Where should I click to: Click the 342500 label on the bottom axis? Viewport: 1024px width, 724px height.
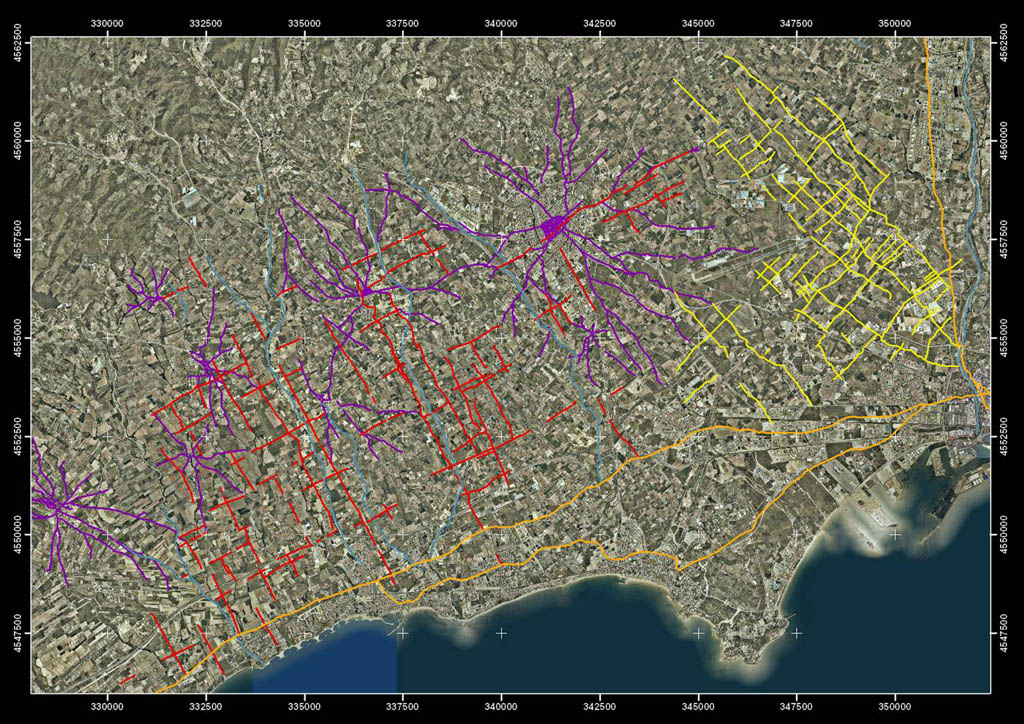(x=600, y=705)
